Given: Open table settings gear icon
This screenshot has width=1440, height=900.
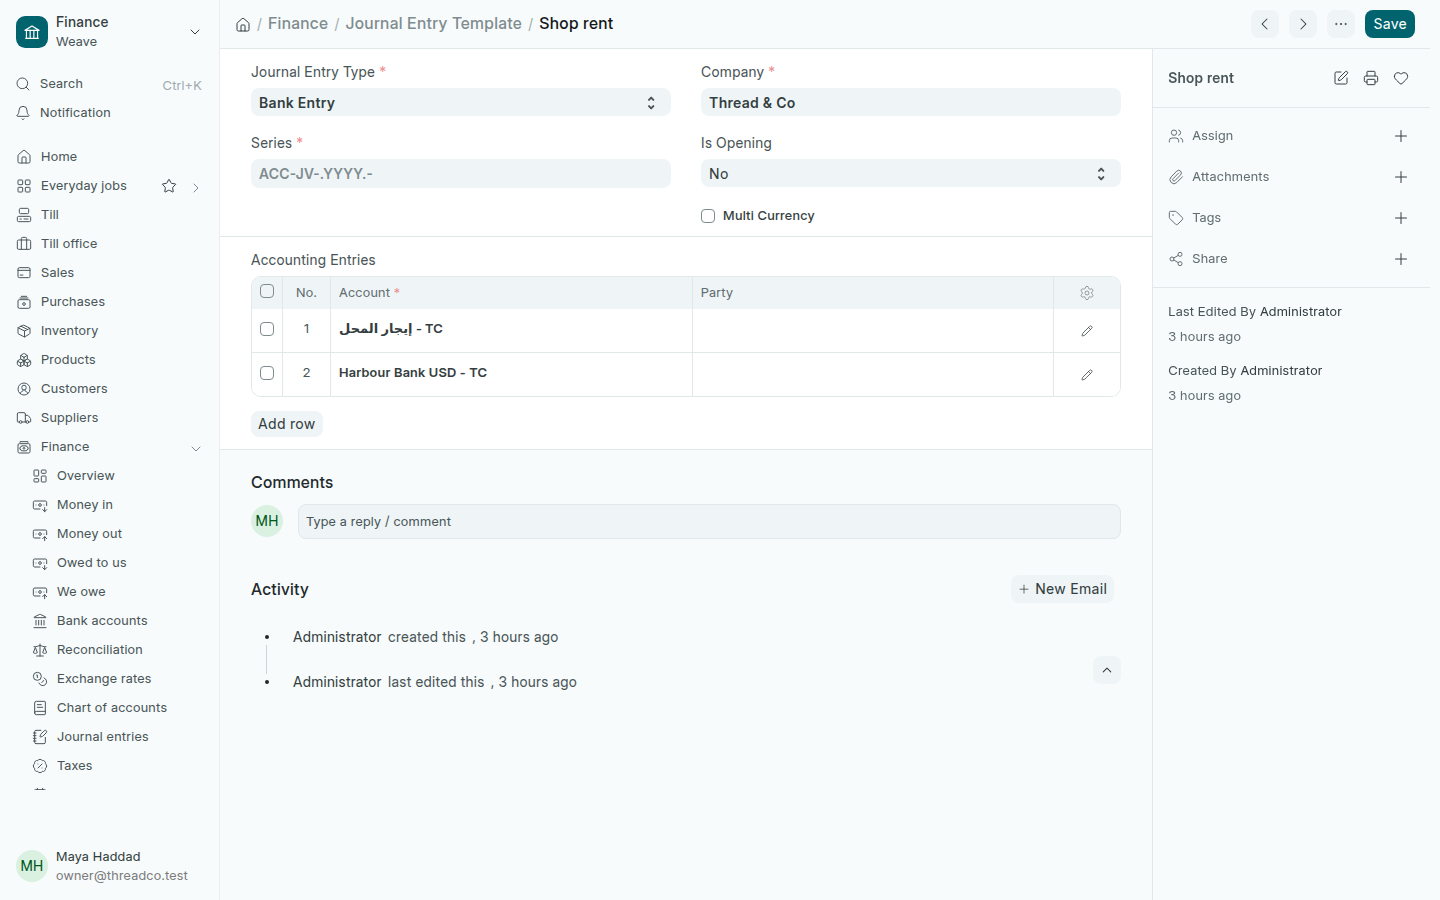Looking at the screenshot, I should (x=1087, y=293).
